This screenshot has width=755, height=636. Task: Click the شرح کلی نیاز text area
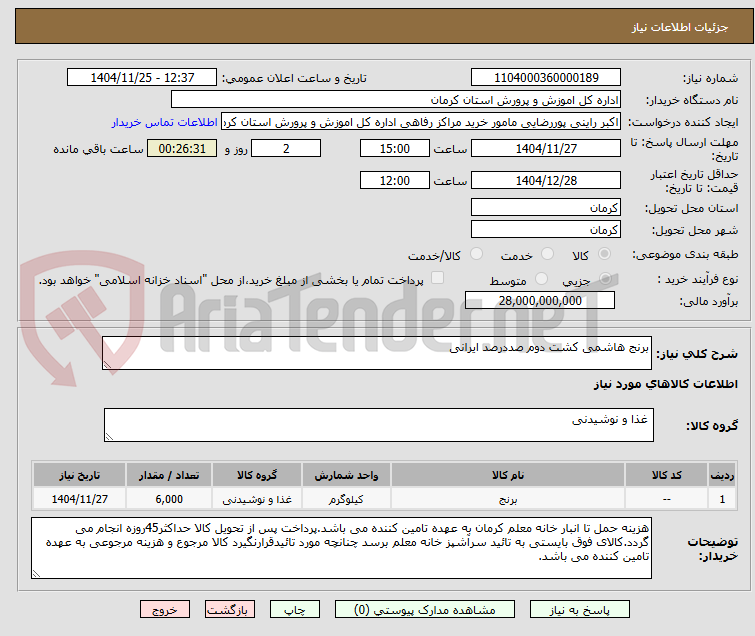(x=377, y=353)
